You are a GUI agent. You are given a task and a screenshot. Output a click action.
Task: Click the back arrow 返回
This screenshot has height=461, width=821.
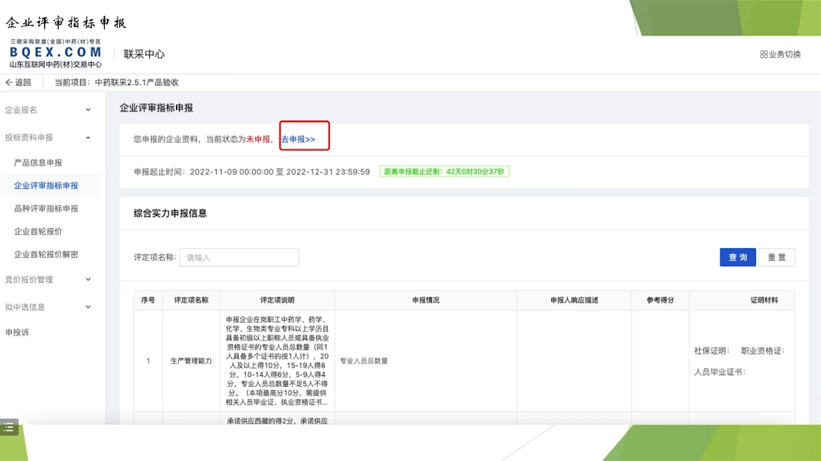tap(18, 83)
